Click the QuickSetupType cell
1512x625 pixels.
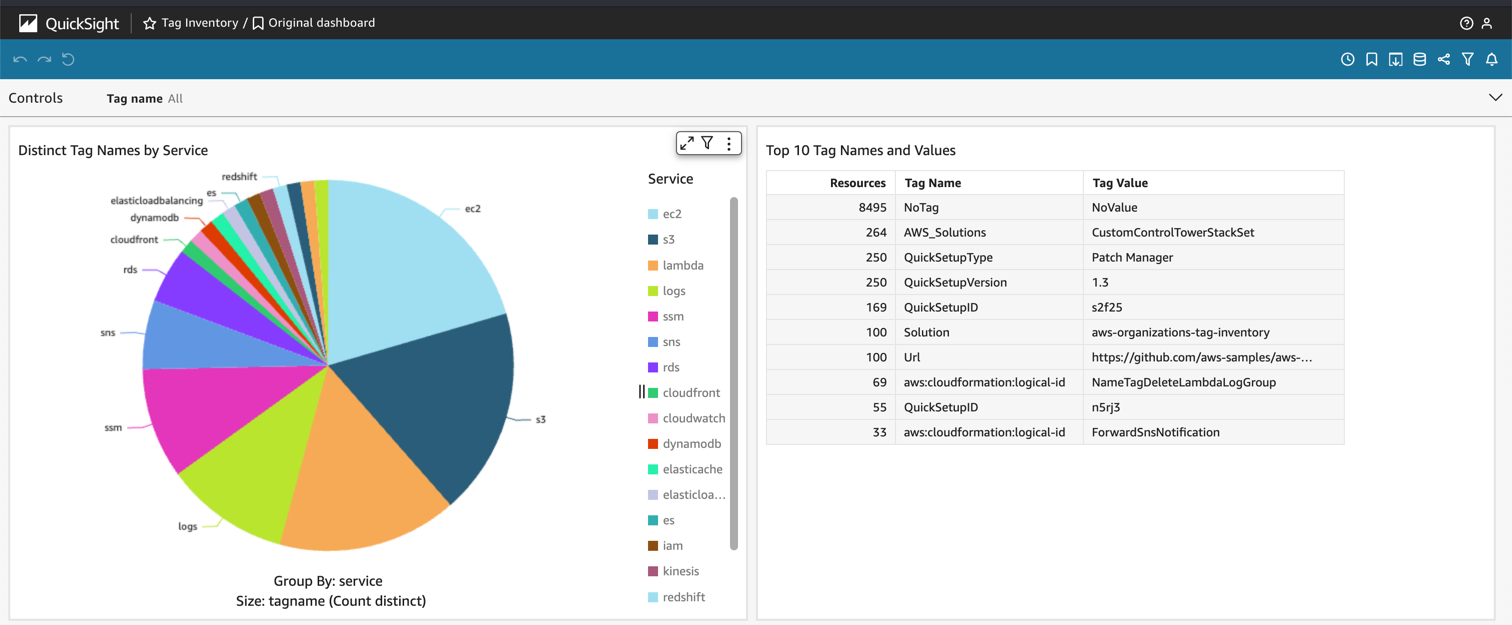tap(989, 258)
